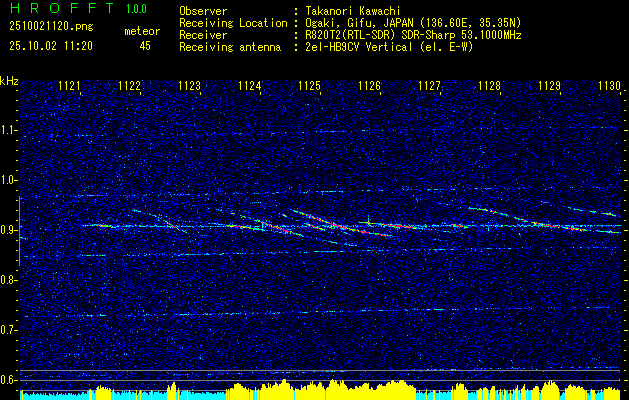Click the 1127 time axis marker
Screen dimensions: 629x400
(x=429, y=85)
